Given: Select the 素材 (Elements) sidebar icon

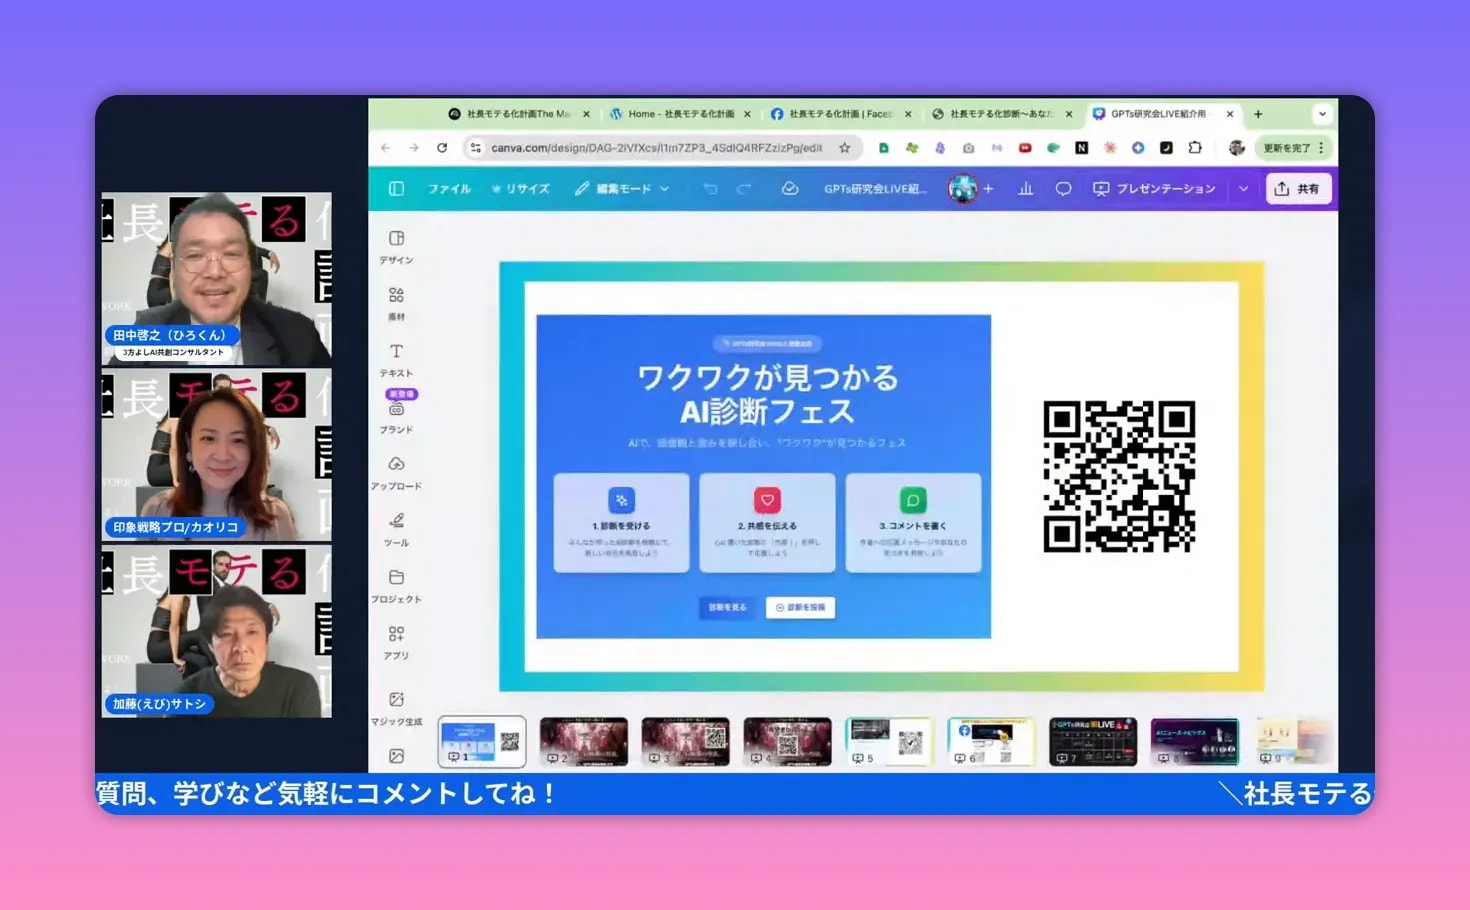Looking at the screenshot, I should pos(397,302).
